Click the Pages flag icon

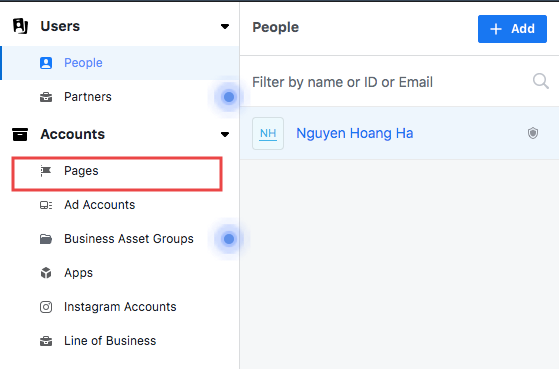pos(46,171)
